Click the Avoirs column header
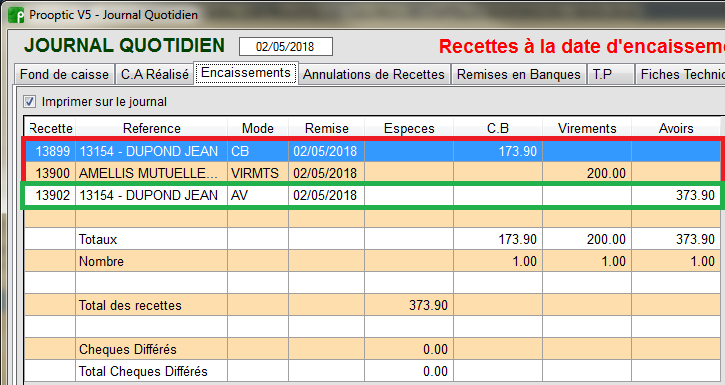Screen dimensions: 725x385 pyautogui.click(x=676, y=128)
